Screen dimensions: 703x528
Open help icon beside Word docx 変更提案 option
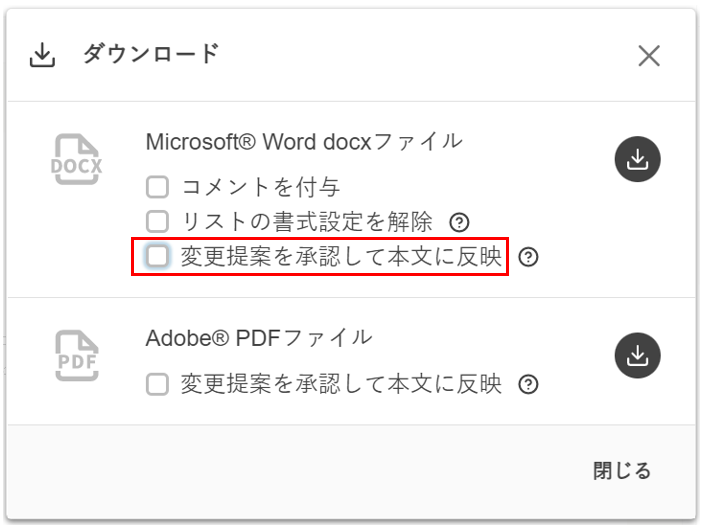point(529,257)
